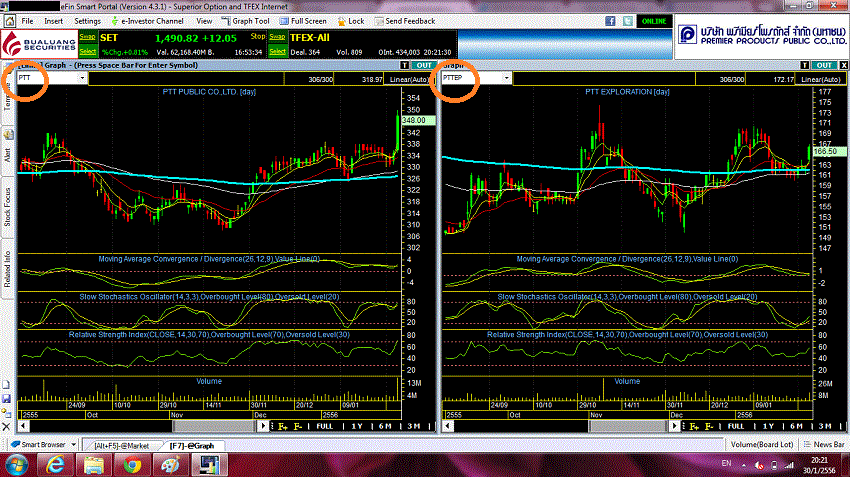Open Internet Explorer from the taskbar
The height and width of the screenshot is (477, 850).
(54, 465)
